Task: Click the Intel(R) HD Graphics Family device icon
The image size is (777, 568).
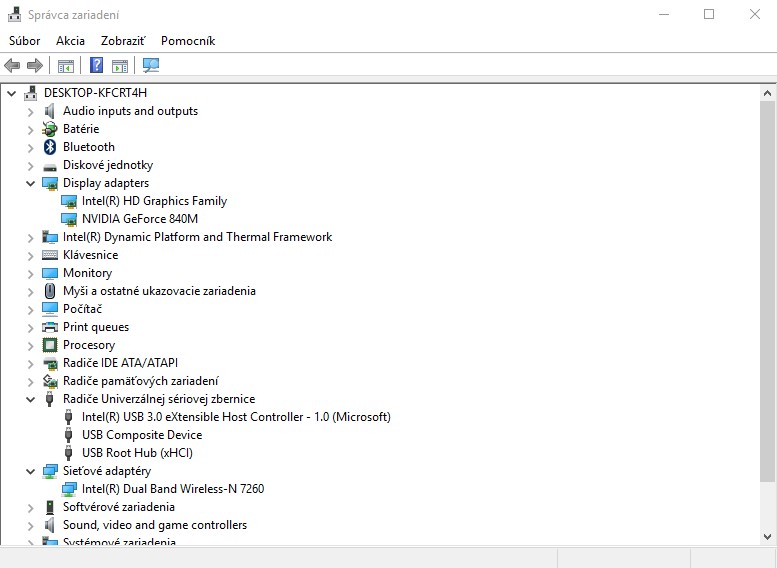Action: (x=69, y=201)
